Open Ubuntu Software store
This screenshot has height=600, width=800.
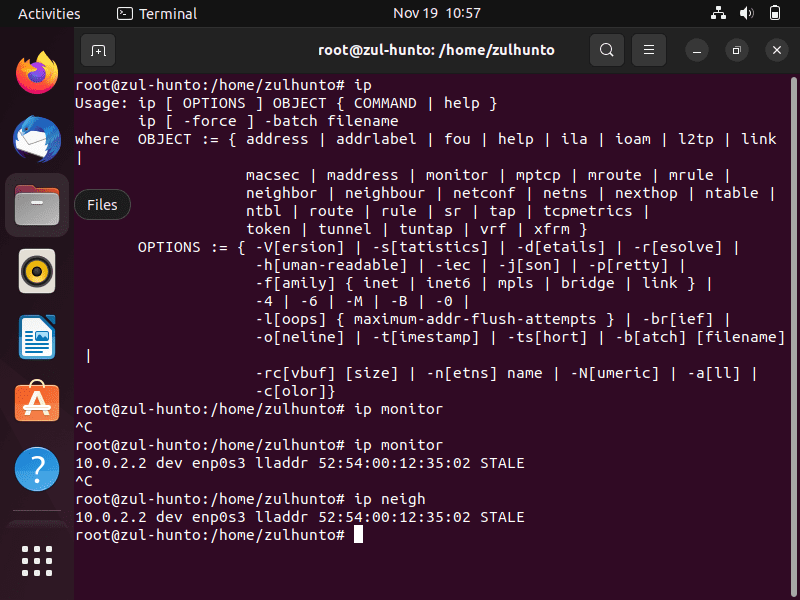[37, 402]
